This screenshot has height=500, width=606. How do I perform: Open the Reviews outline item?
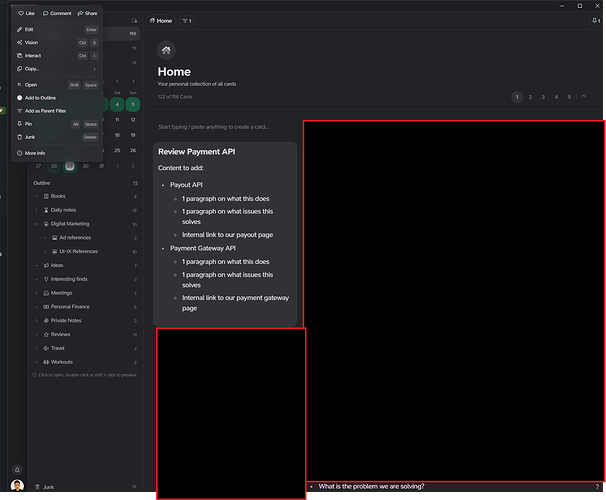pos(86,335)
